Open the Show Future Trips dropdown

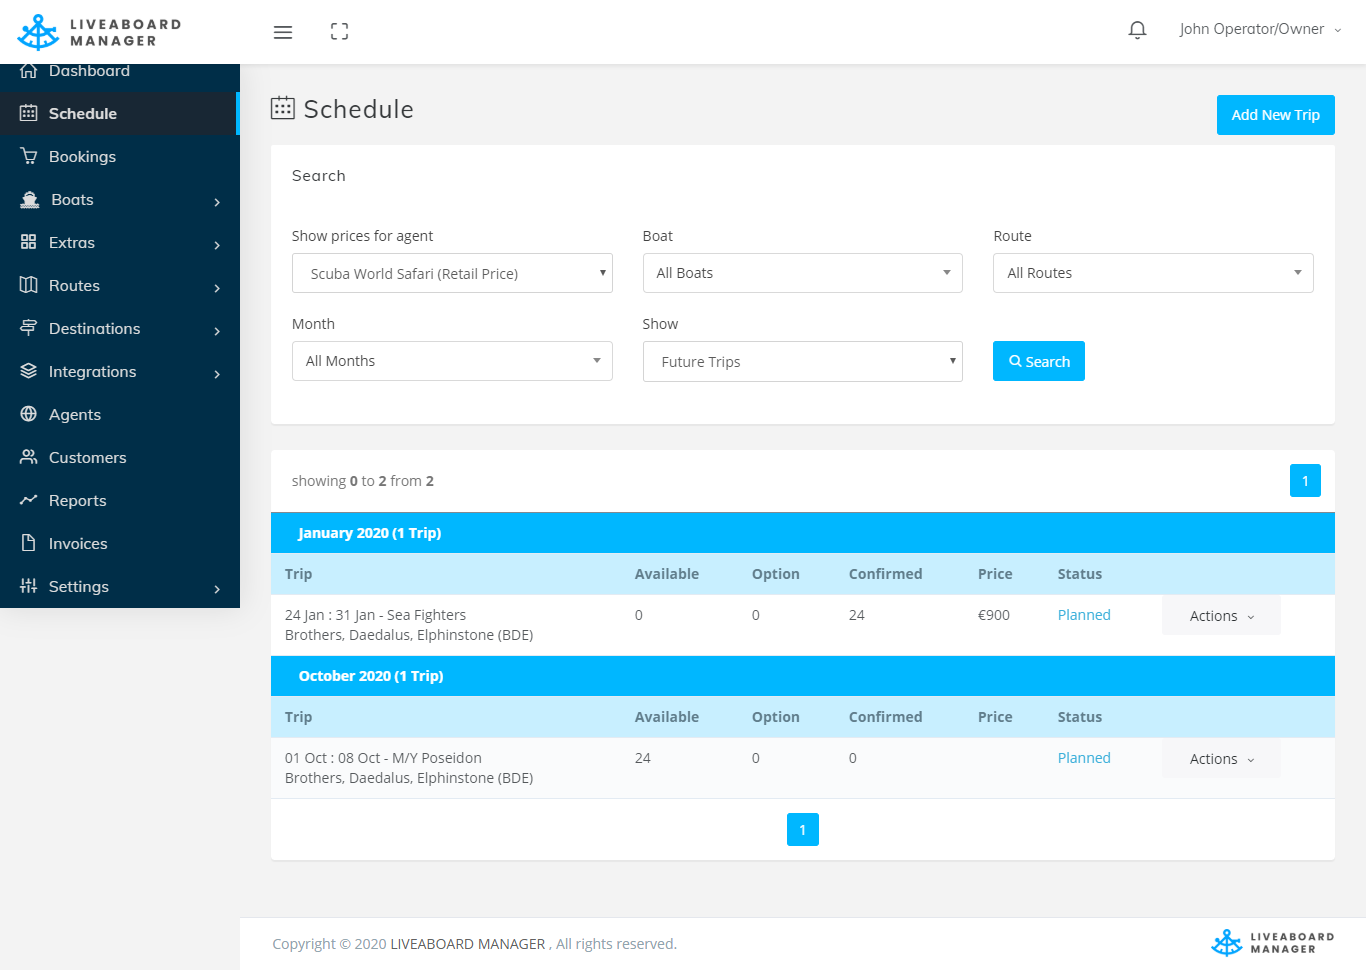(802, 361)
